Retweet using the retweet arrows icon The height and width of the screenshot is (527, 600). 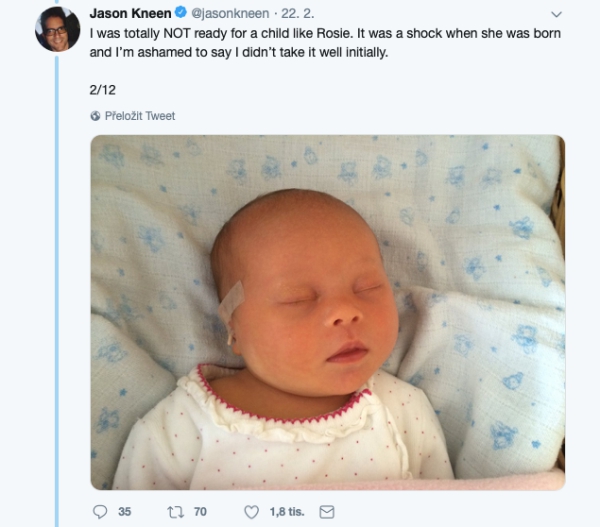(x=176, y=512)
